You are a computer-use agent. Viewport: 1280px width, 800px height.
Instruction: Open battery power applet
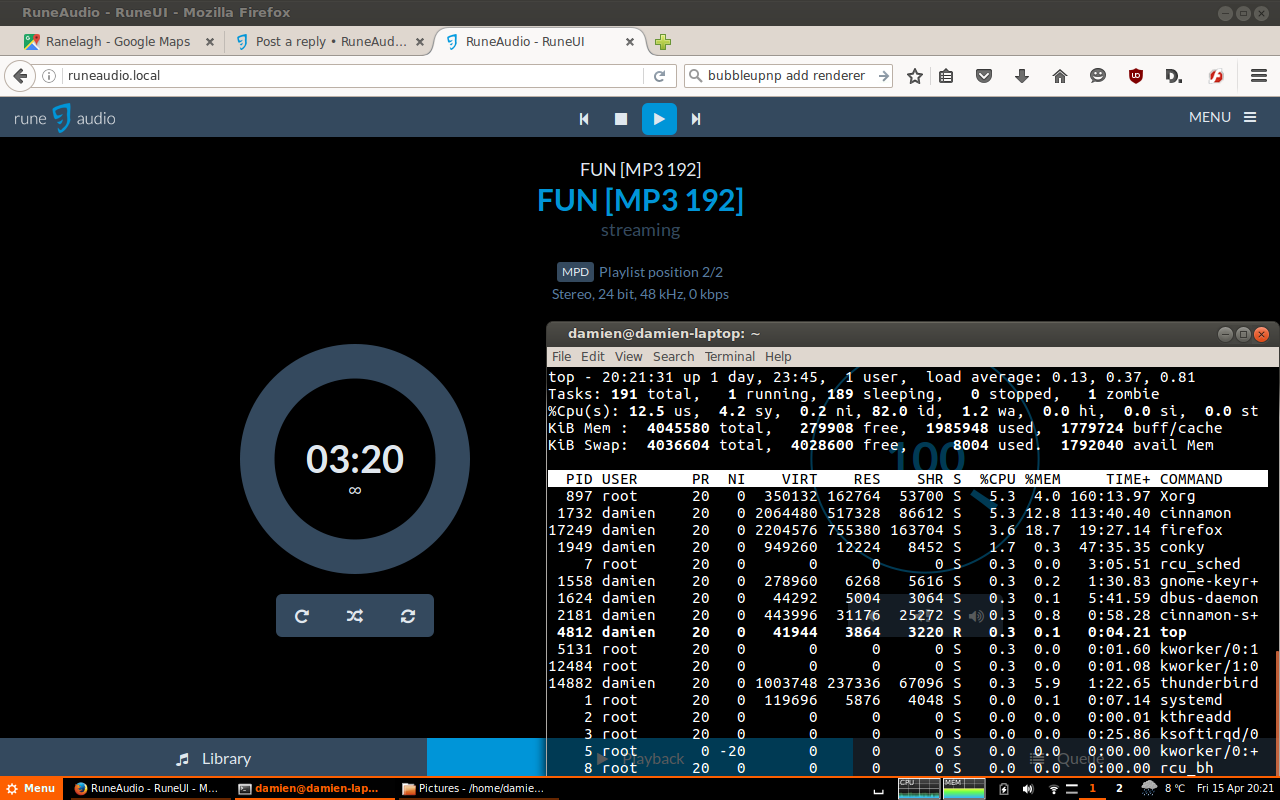point(1004,789)
